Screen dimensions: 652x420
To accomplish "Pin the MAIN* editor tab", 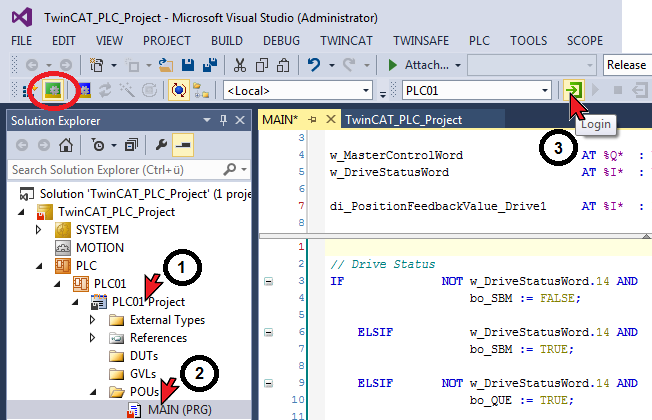I will 312,119.
